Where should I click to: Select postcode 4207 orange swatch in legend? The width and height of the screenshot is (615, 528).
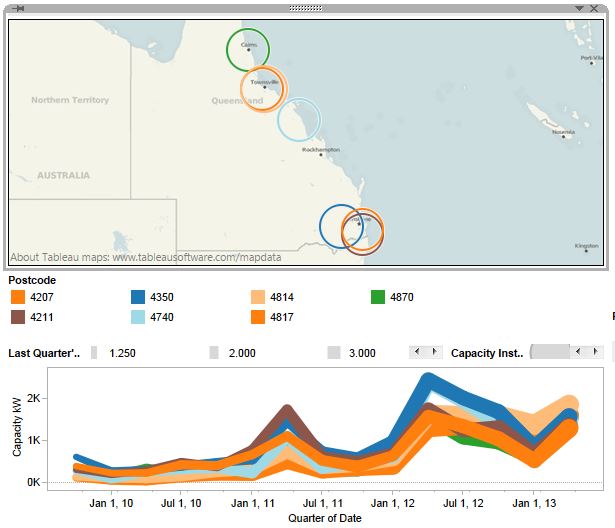click(18, 297)
